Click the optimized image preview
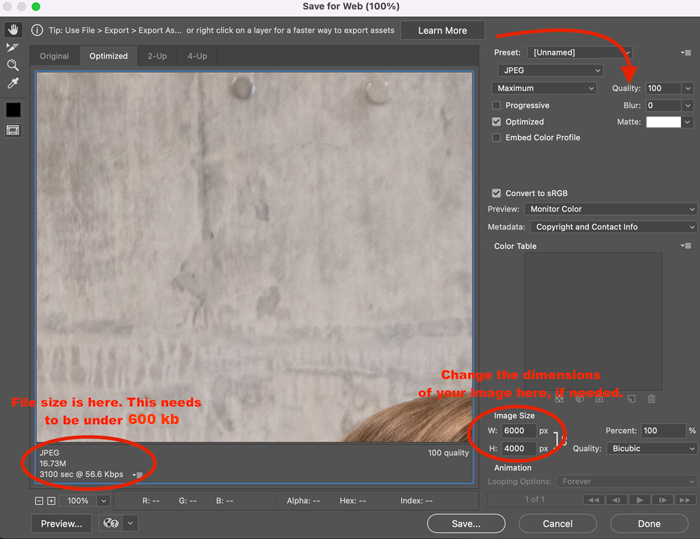Viewport: 700px width, 539px height. 254,257
